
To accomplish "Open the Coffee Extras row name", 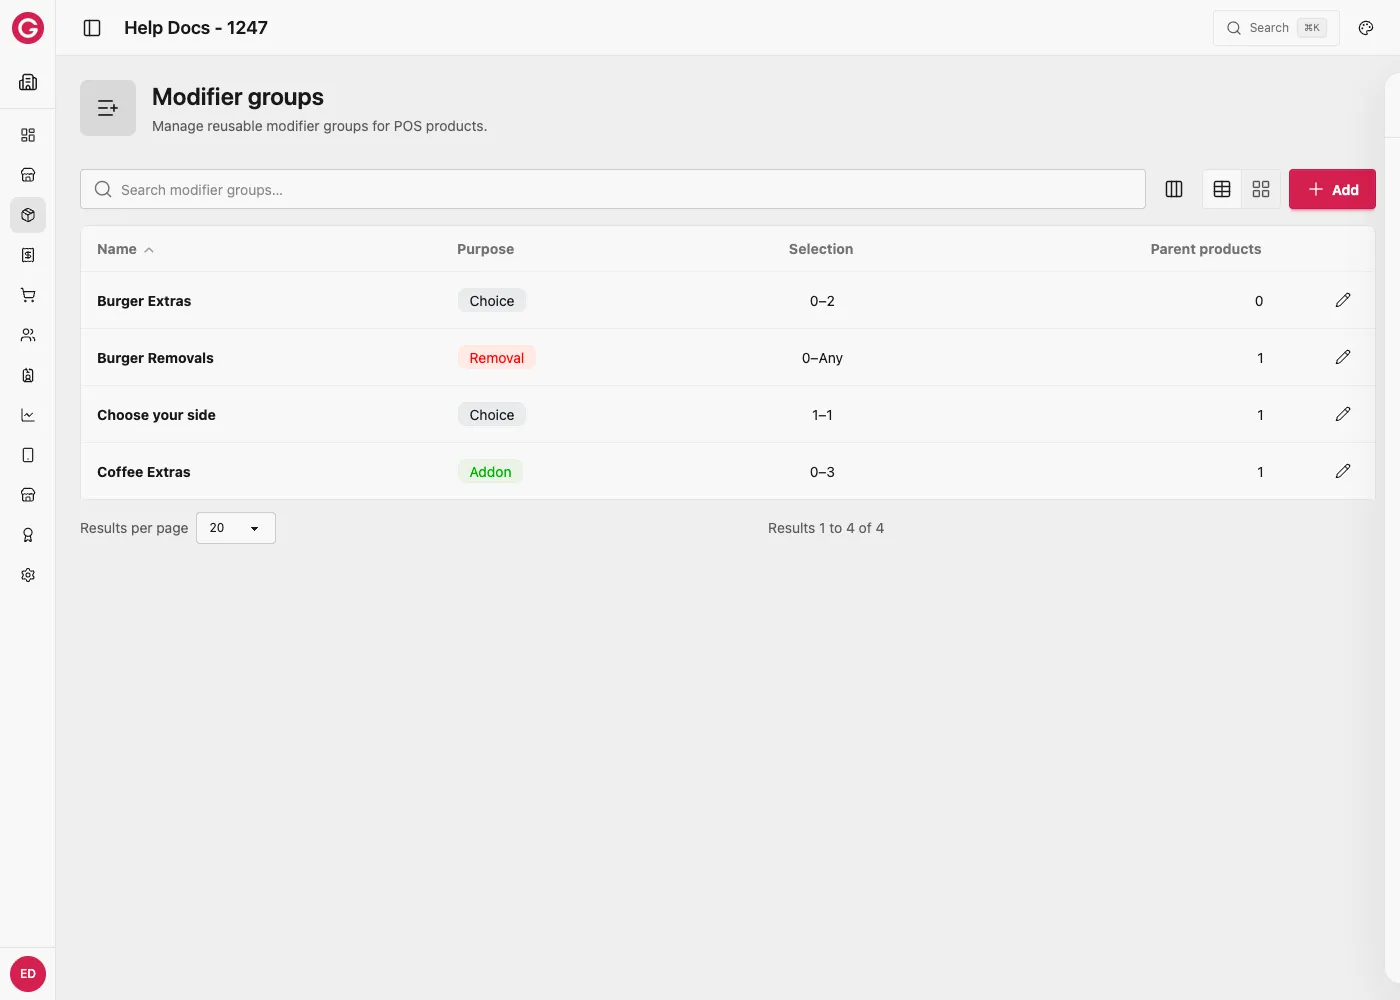I will coord(143,472).
